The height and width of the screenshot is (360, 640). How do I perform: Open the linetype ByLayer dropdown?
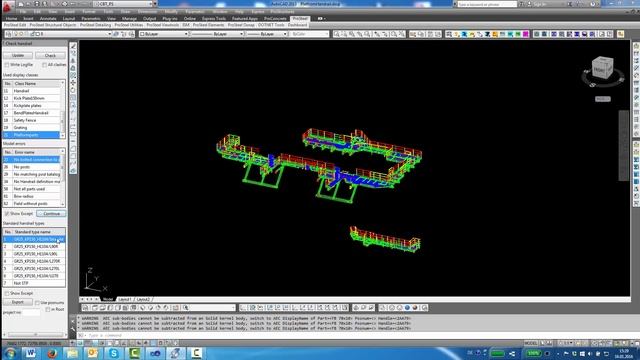pos(217,34)
